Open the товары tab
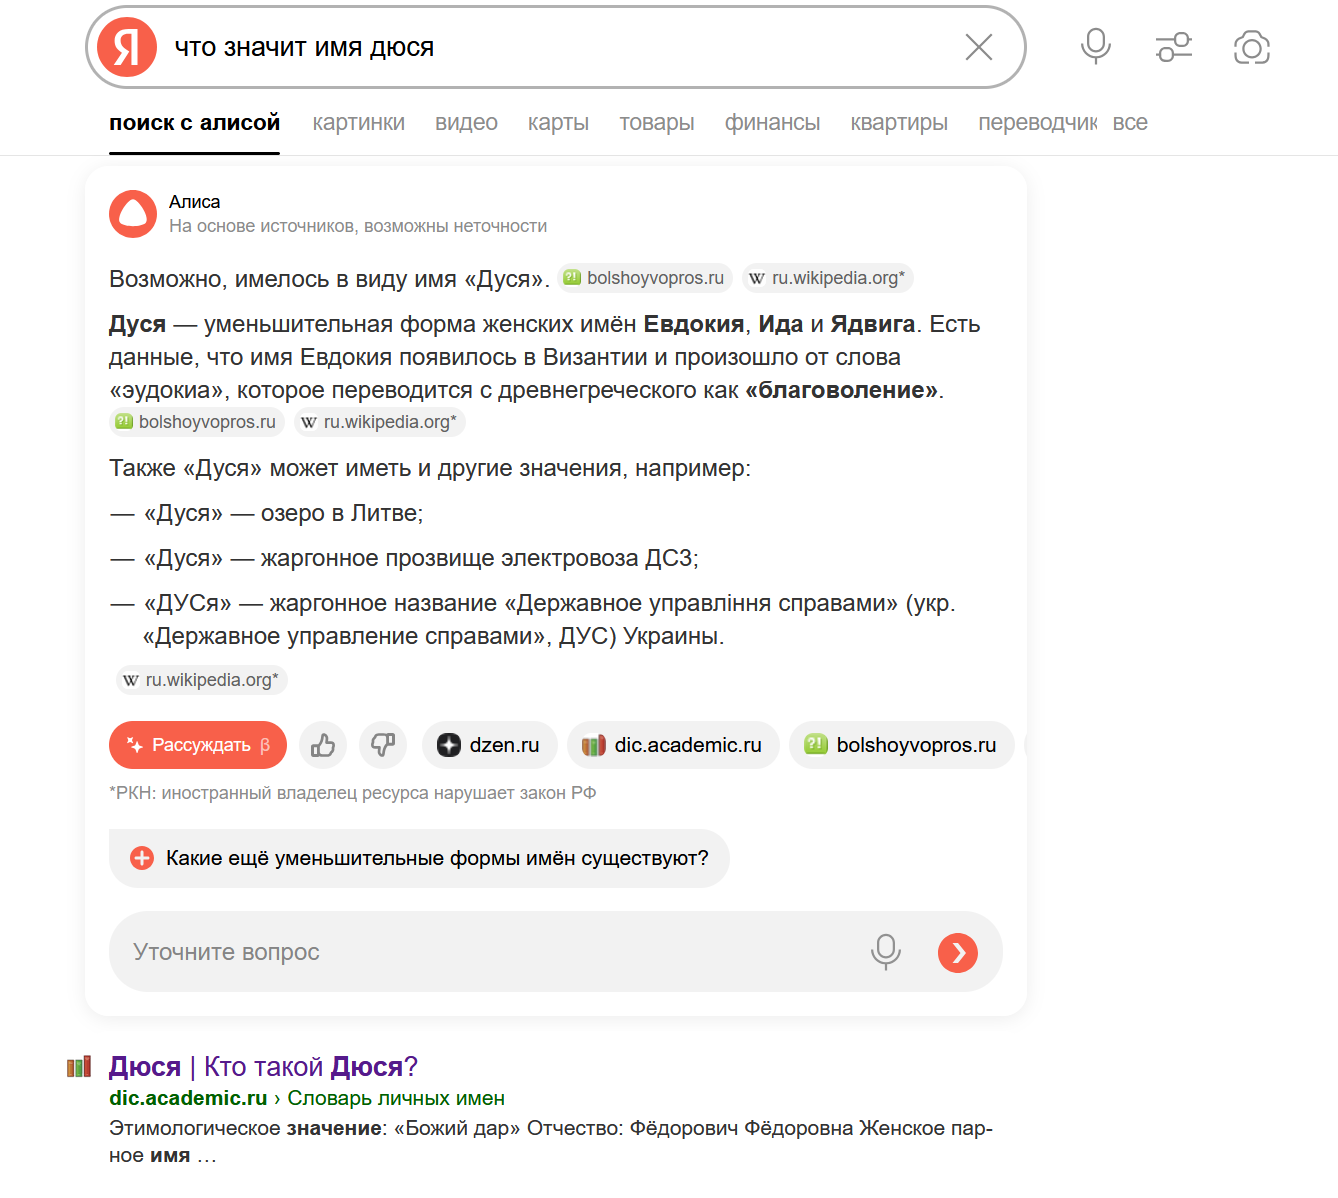The image size is (1338, 1198). pos(657,123)
